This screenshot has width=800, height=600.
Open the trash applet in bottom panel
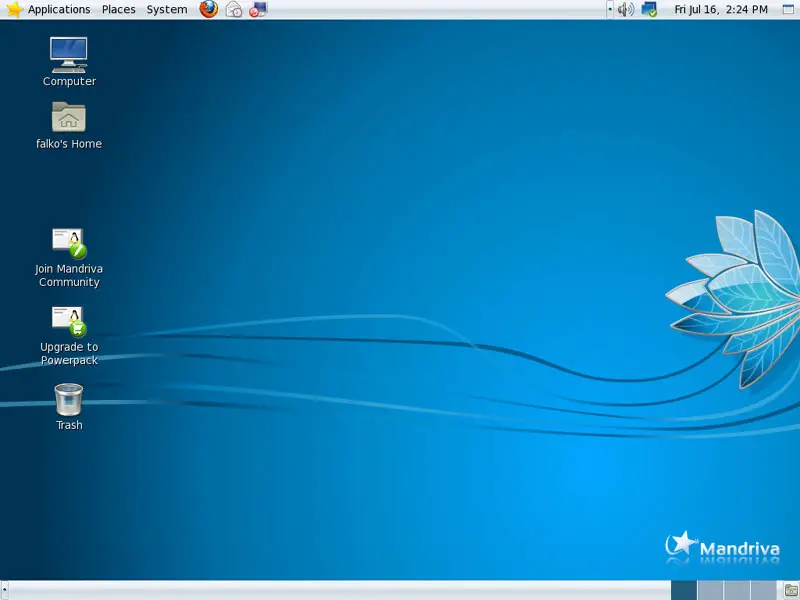[x=790, y=591]
